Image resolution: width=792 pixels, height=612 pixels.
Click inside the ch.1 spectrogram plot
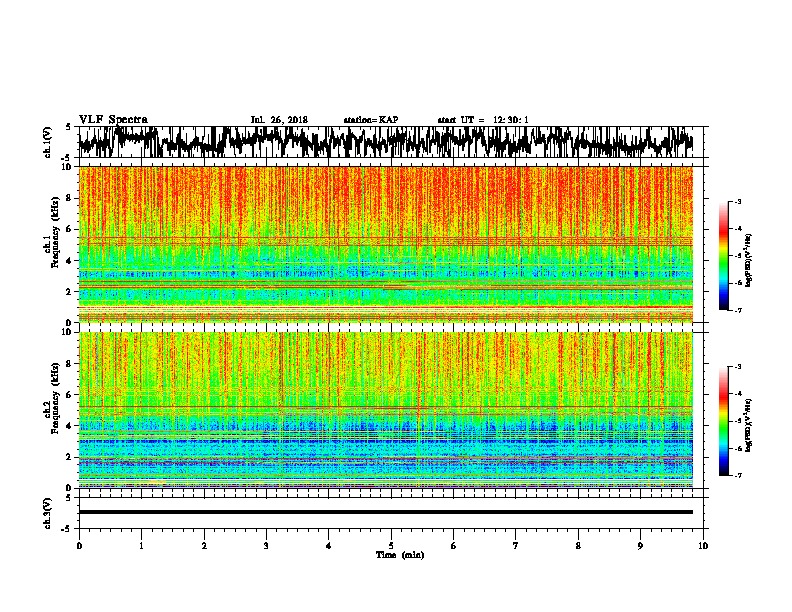385,244
